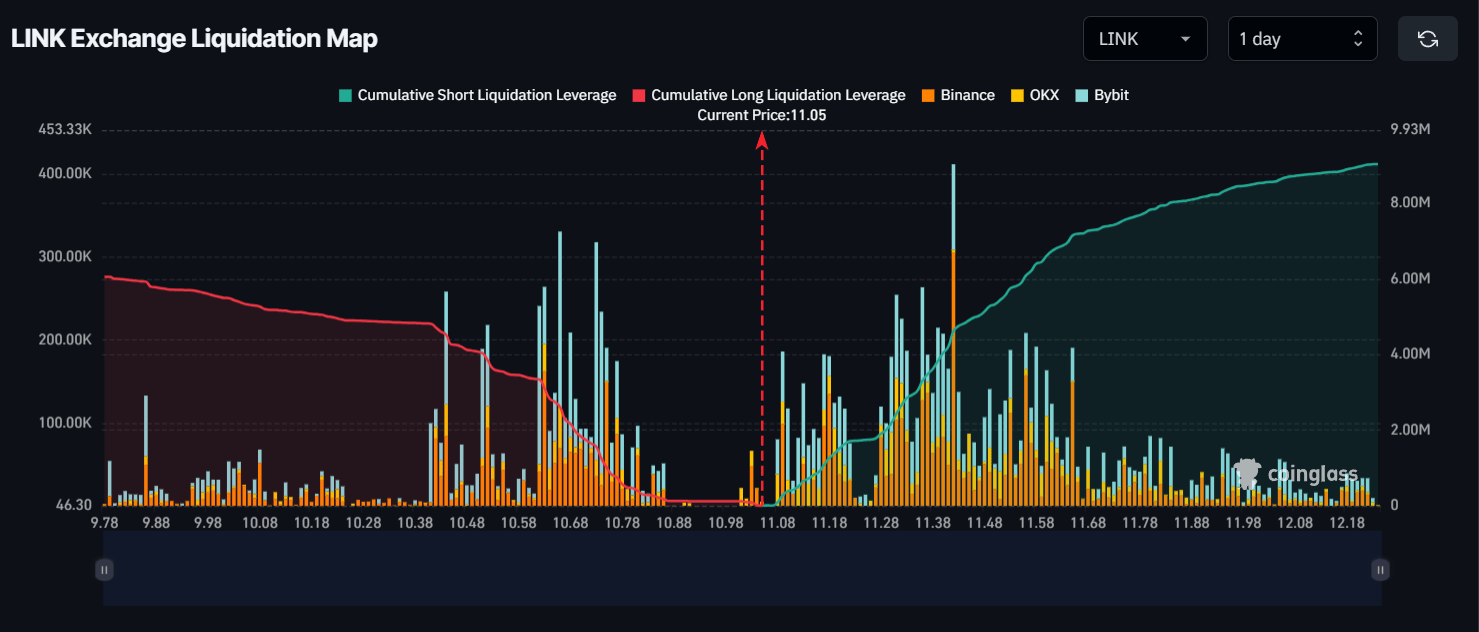Open the 1 day timeframe selector
1479x632 pixels.
[x=1301, y=39]
